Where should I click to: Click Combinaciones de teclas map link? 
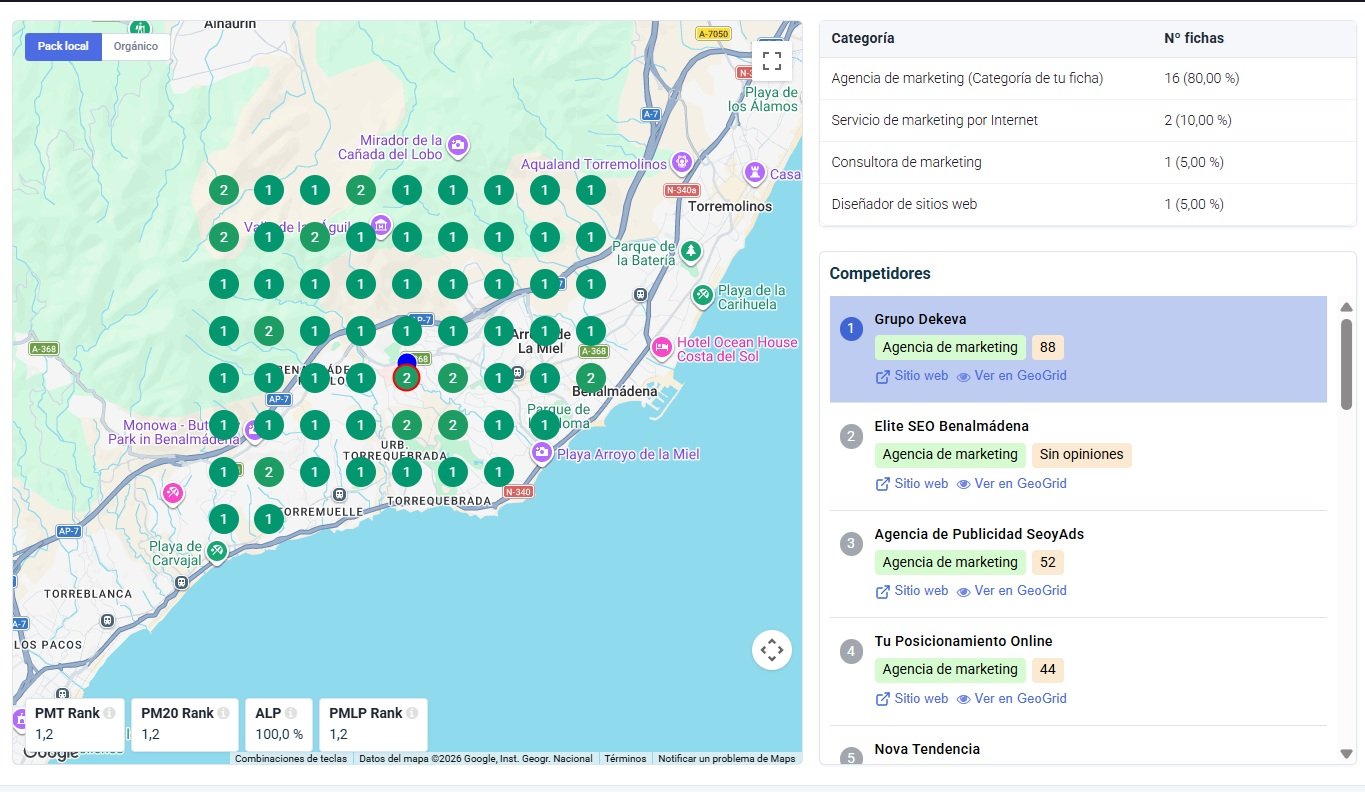coord(291,759)
